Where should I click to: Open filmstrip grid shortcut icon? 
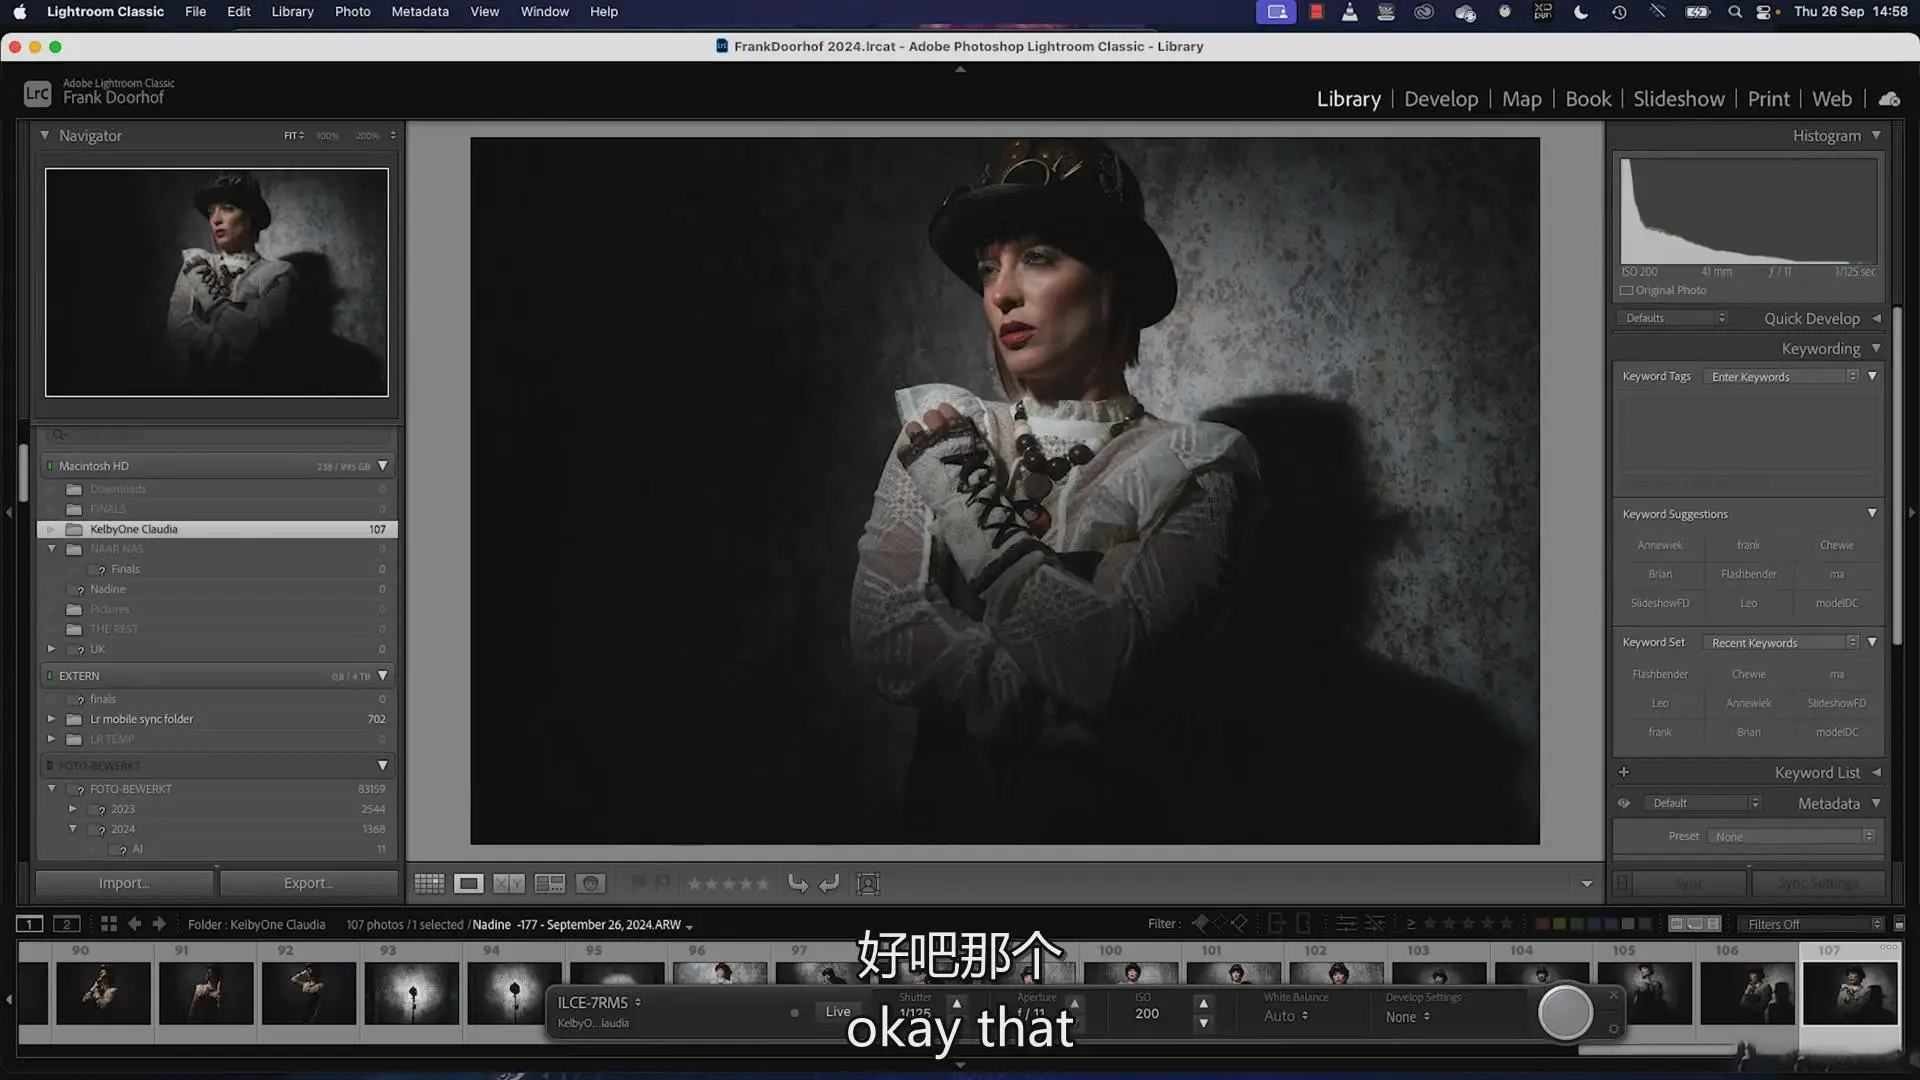[109, 924]
